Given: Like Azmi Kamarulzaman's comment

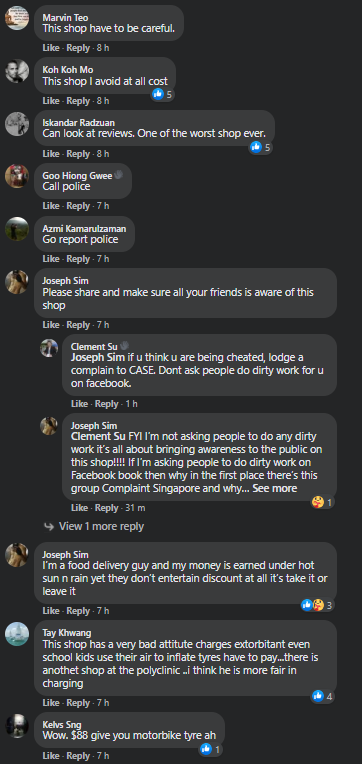Looking at the screenshot, I should click(51, 259).
